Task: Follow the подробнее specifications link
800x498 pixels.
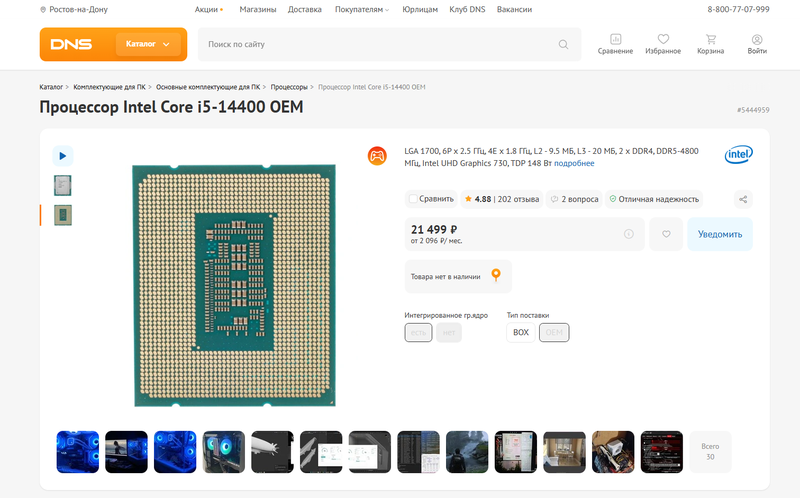Action: click(x=574, y=163)
